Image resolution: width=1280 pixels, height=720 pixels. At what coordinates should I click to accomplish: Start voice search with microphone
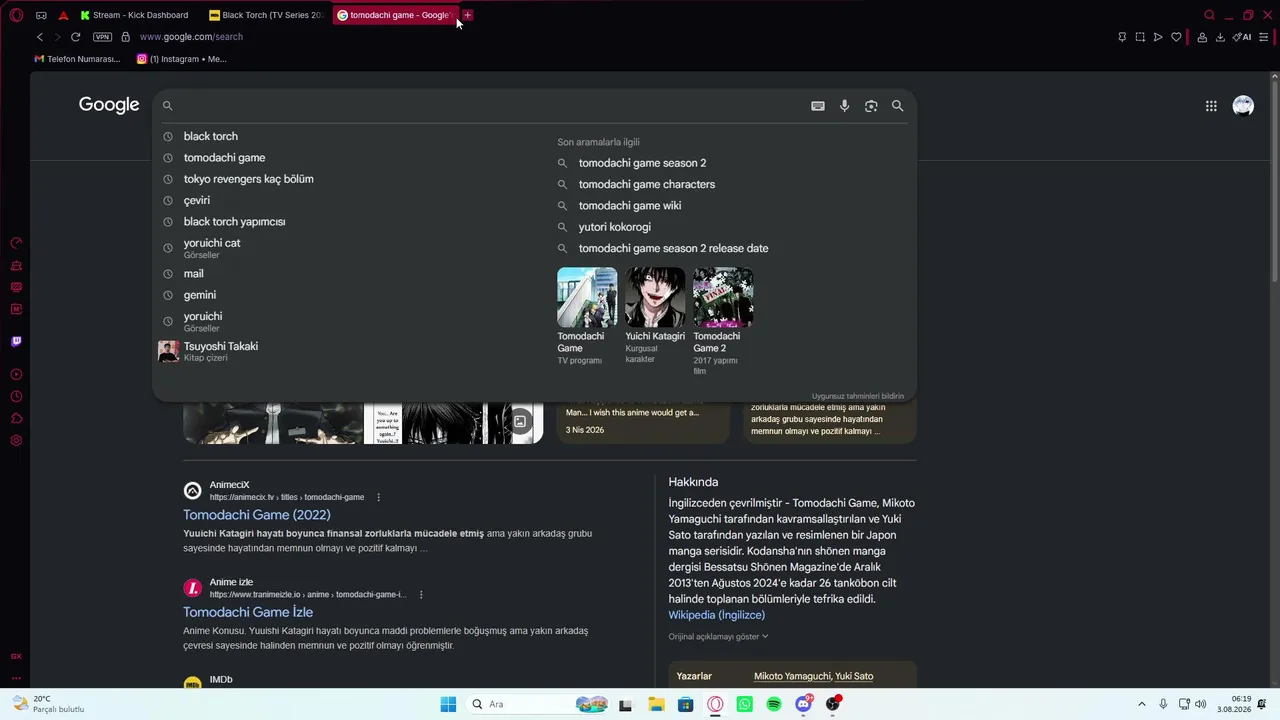(x=844, y=106)
